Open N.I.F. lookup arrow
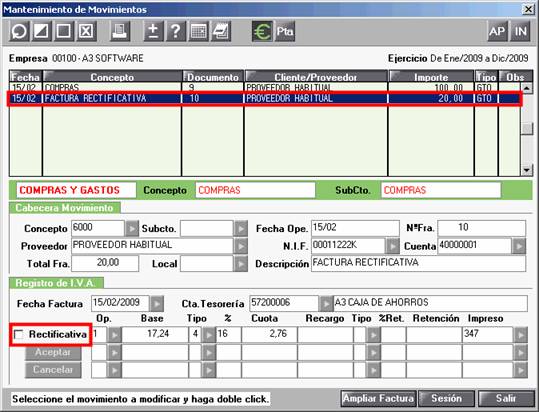Viewport: 539px width, 412px height. (x=392, y=246)
